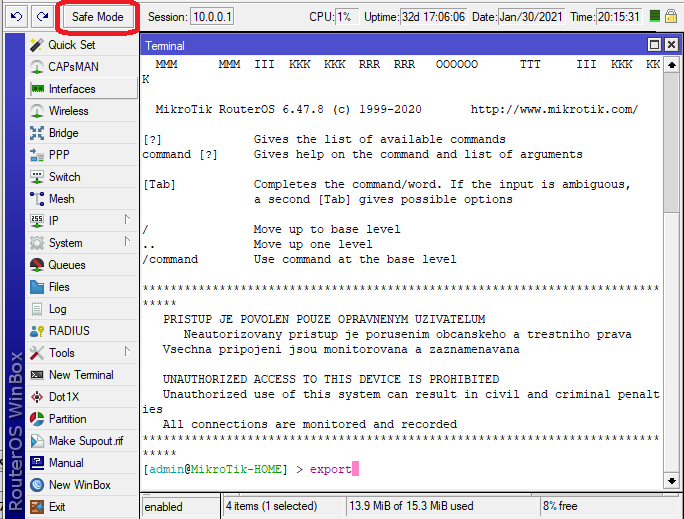This screenshot has width=684, height=519.
Task: Open the Quick Set menu item
Action: coord(82,44)
